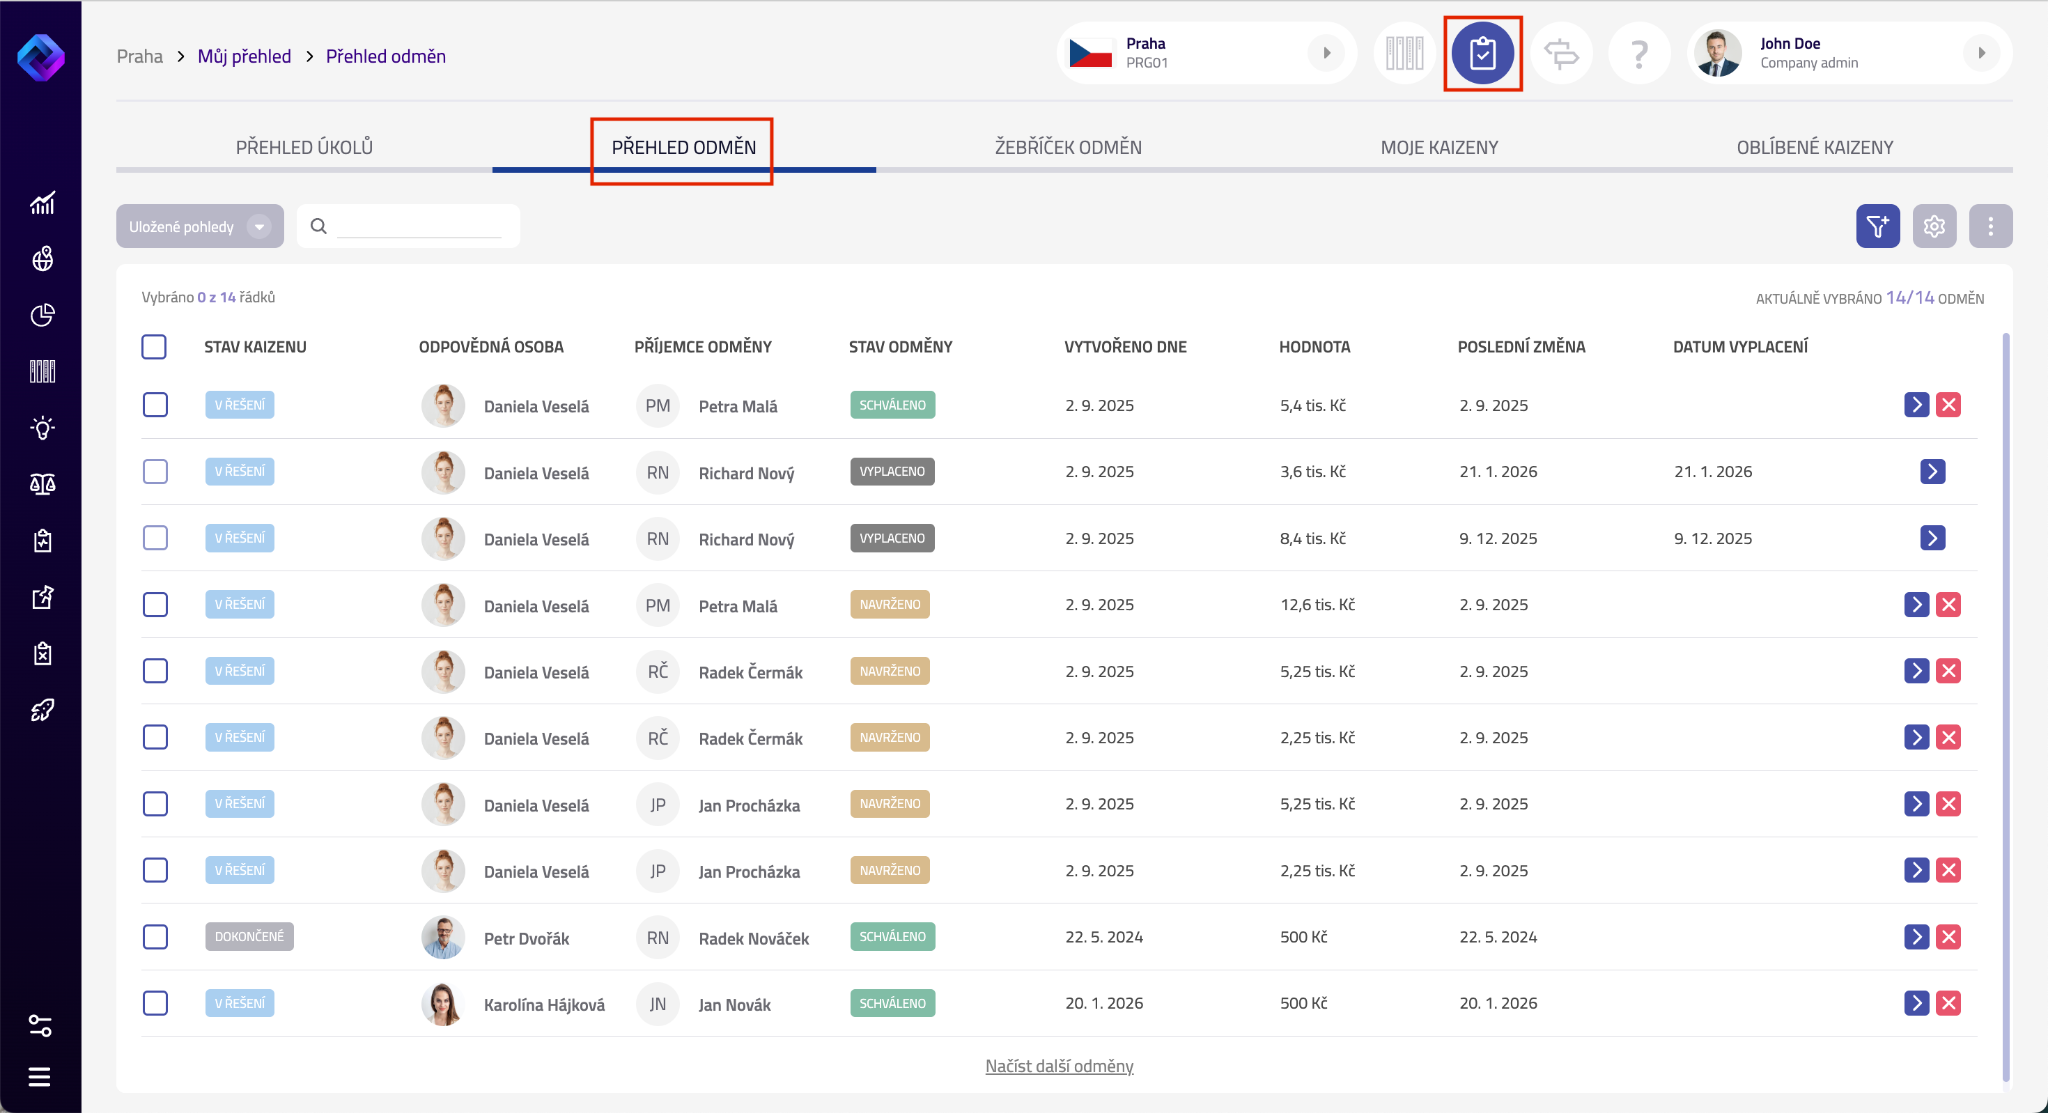The width and height of the screenshot is (2048, 1113).
Task: Open the John Doe user menu arrow
Action: (x=1981, y=53)
